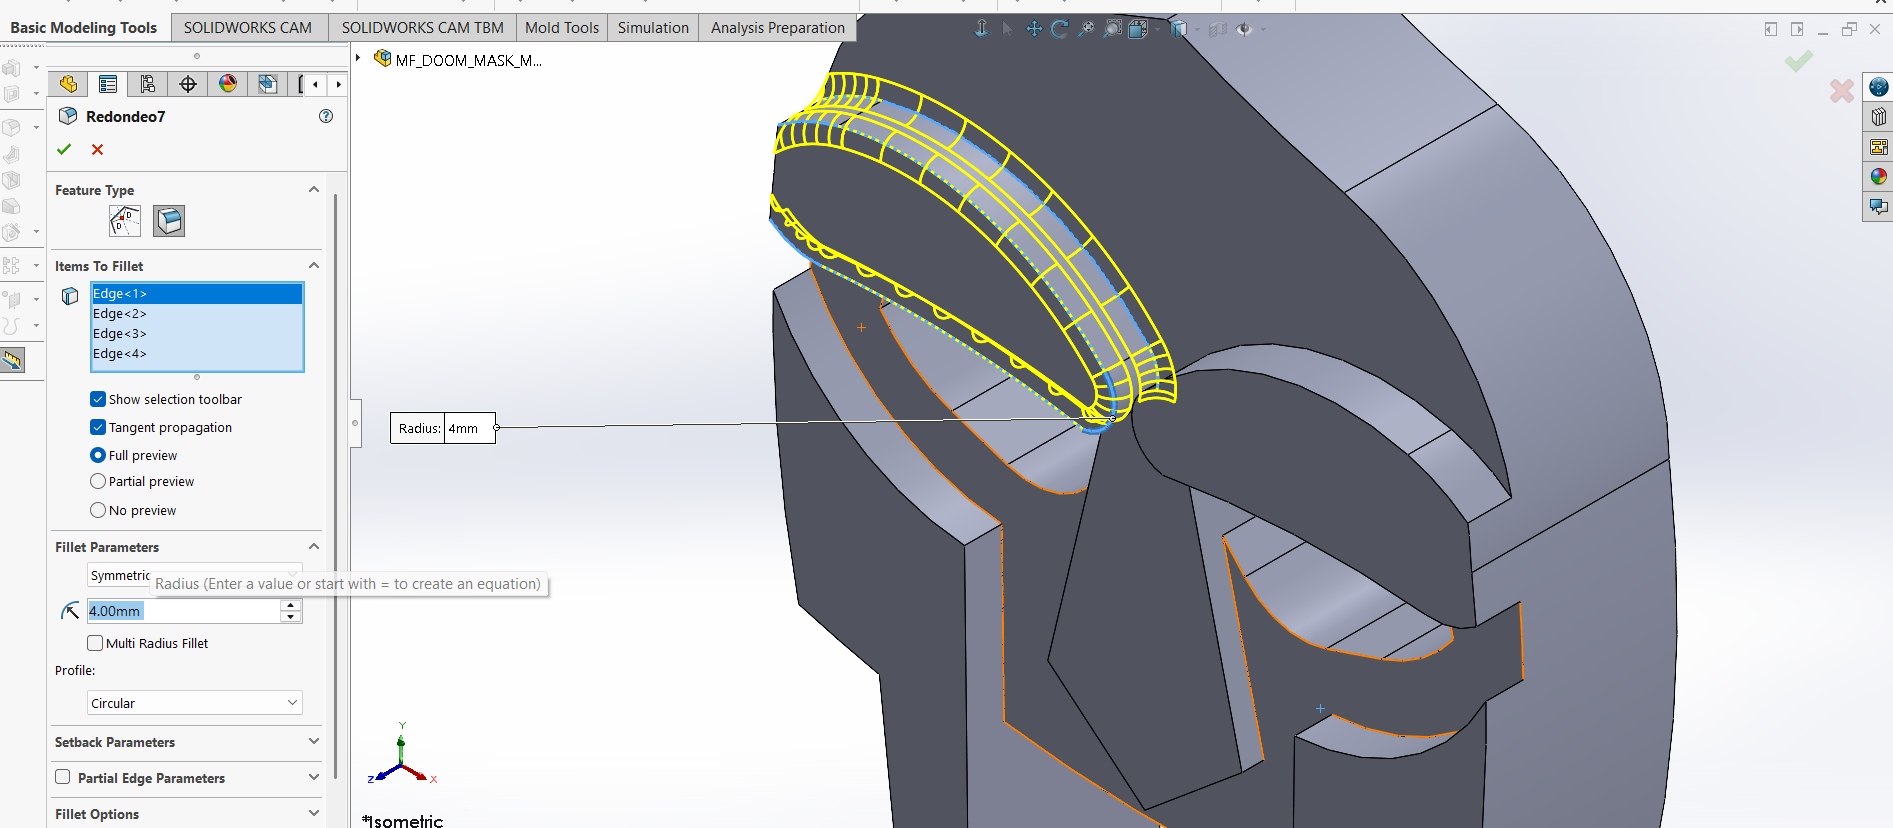Click the Hide/Show Items eye icon
This screenshot has width=1893, height=828.
click(1244, 29)
